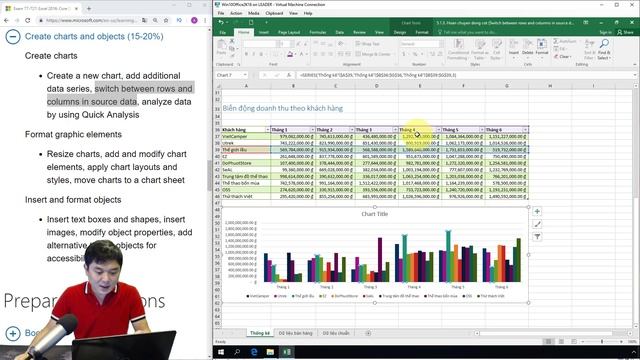
Task: Open Đồ tiêu bán hàng sheet tab
Action: tap(295, 333)
